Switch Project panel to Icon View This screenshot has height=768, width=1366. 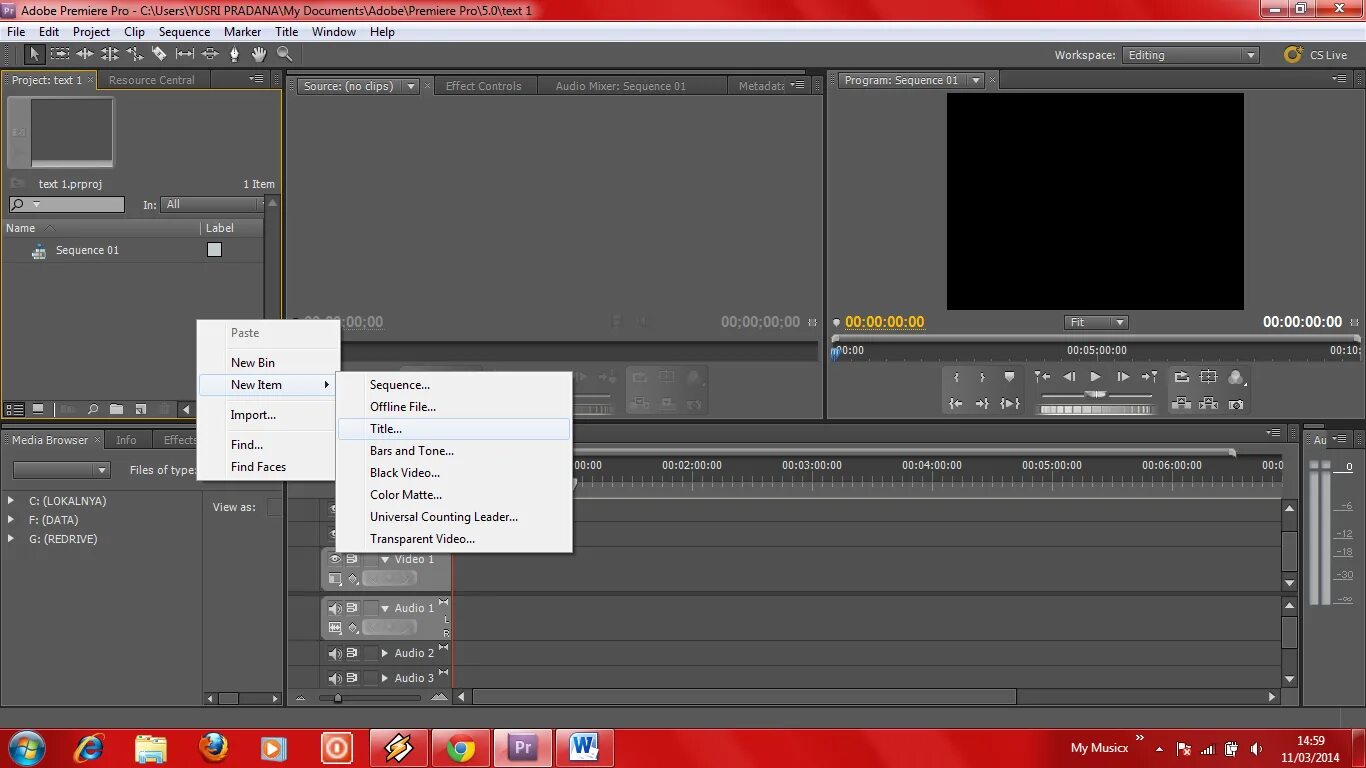[x=38, y=409]
